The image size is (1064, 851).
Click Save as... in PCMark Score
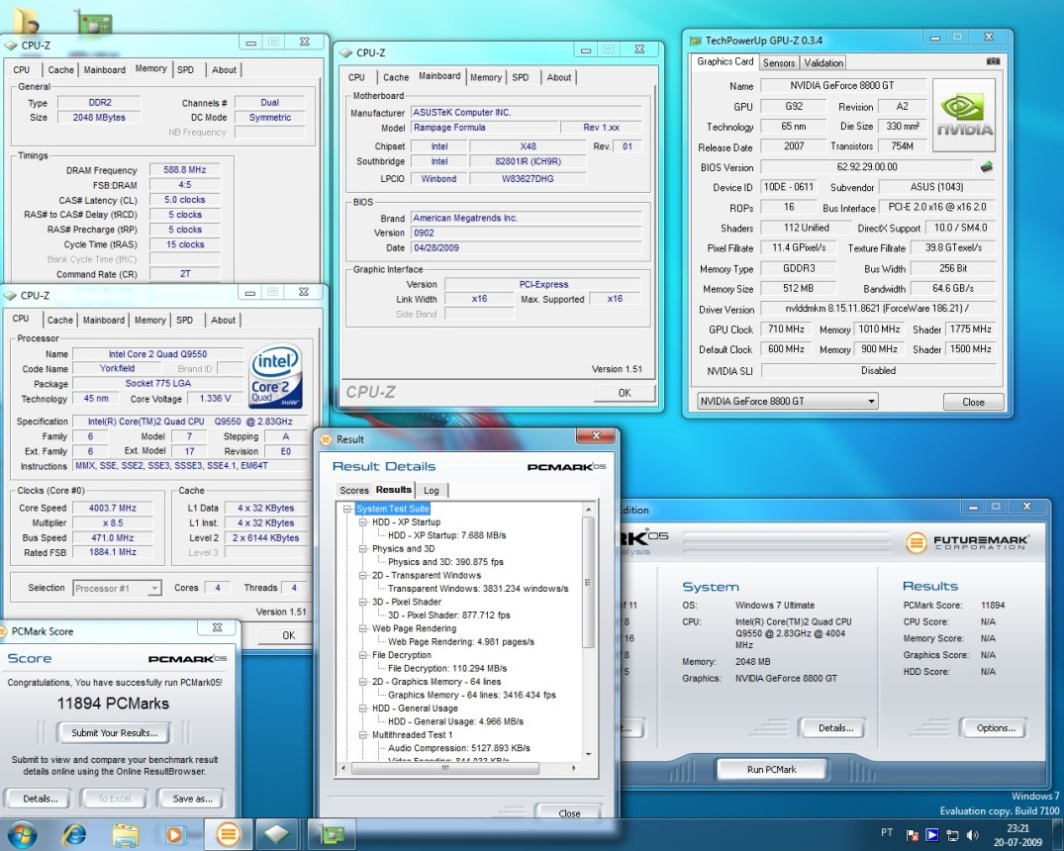pos(192,799)
